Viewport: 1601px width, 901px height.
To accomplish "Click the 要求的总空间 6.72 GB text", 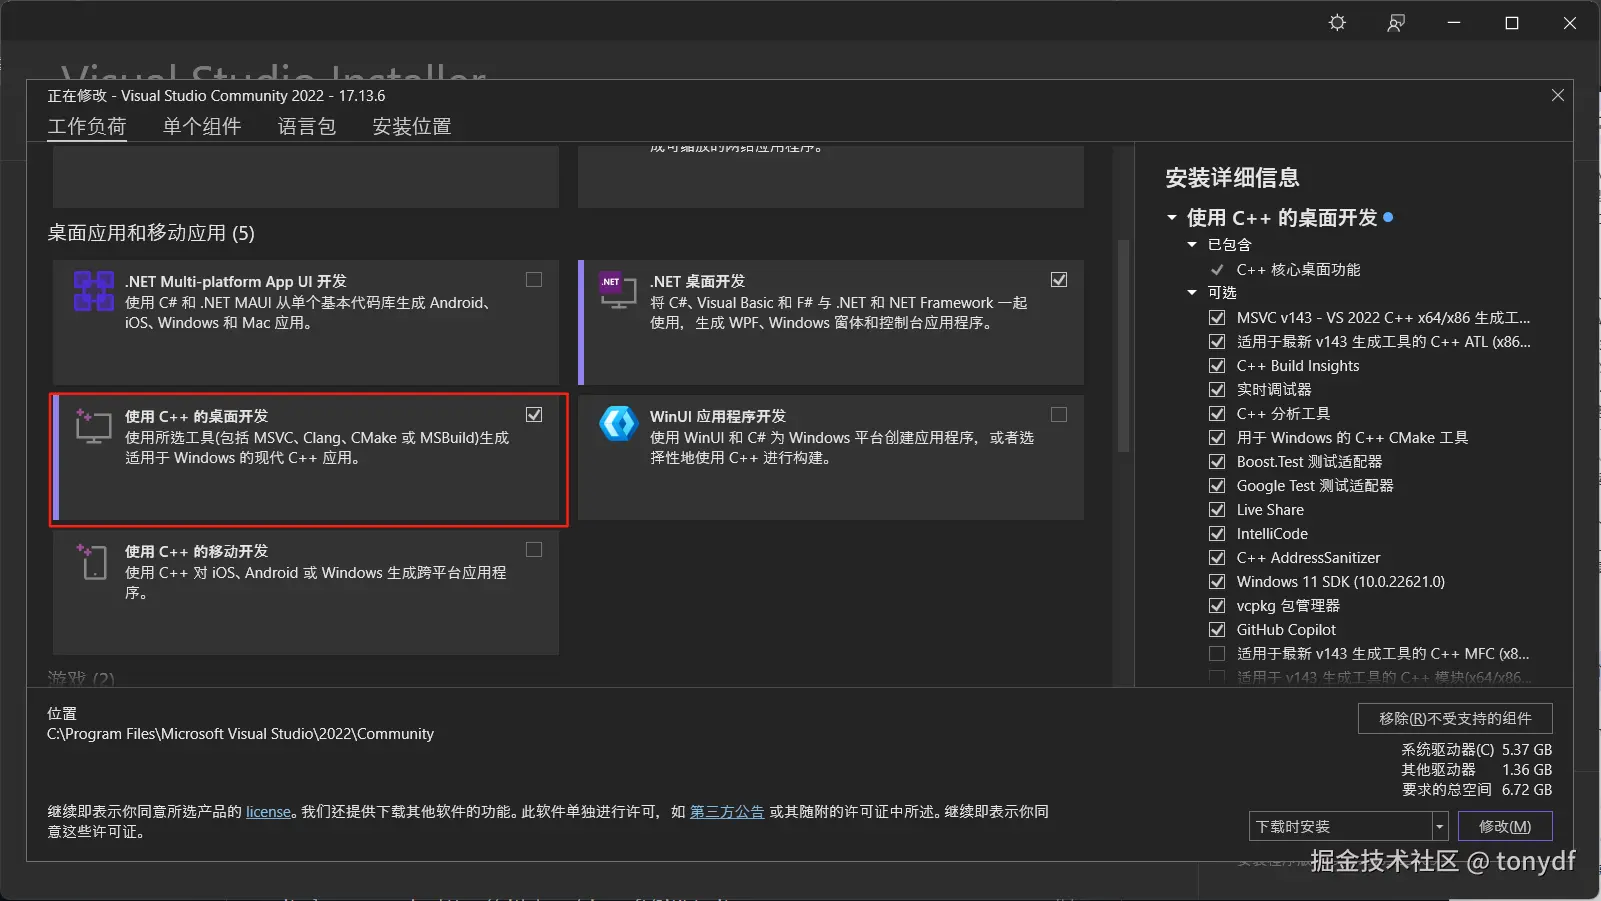I will coord(1477,790).
